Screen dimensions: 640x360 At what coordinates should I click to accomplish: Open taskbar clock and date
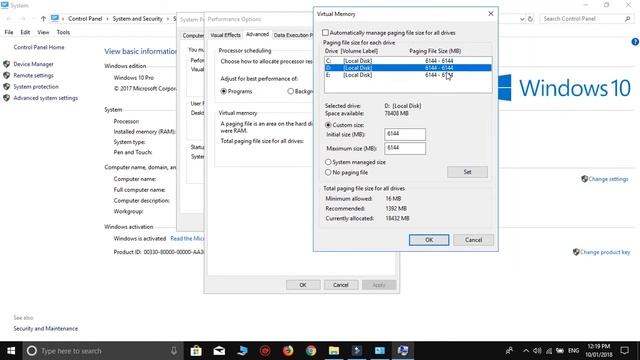point(599,351)
